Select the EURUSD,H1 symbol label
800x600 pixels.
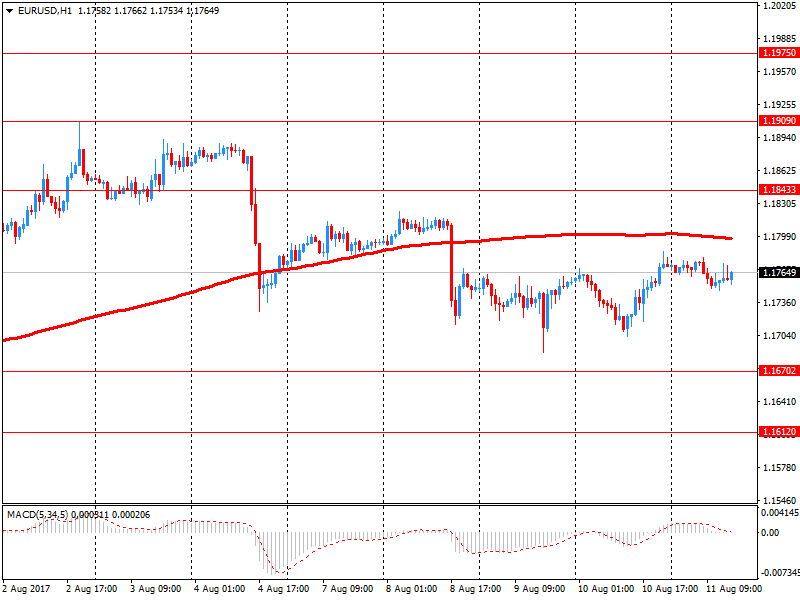tap(45, 11)
